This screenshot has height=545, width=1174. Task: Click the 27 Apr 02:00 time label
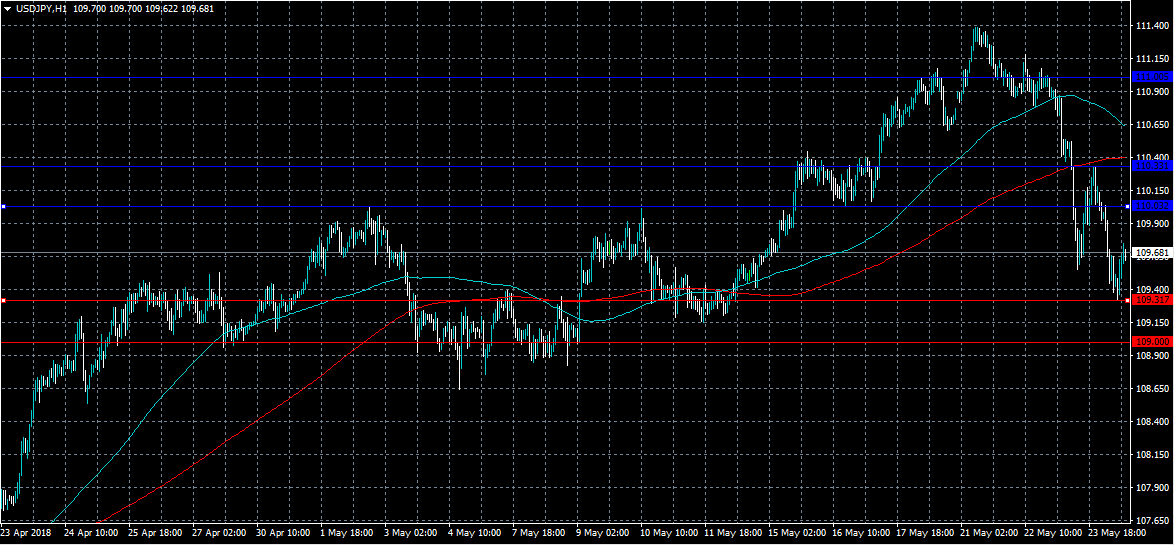click(220, 533)
